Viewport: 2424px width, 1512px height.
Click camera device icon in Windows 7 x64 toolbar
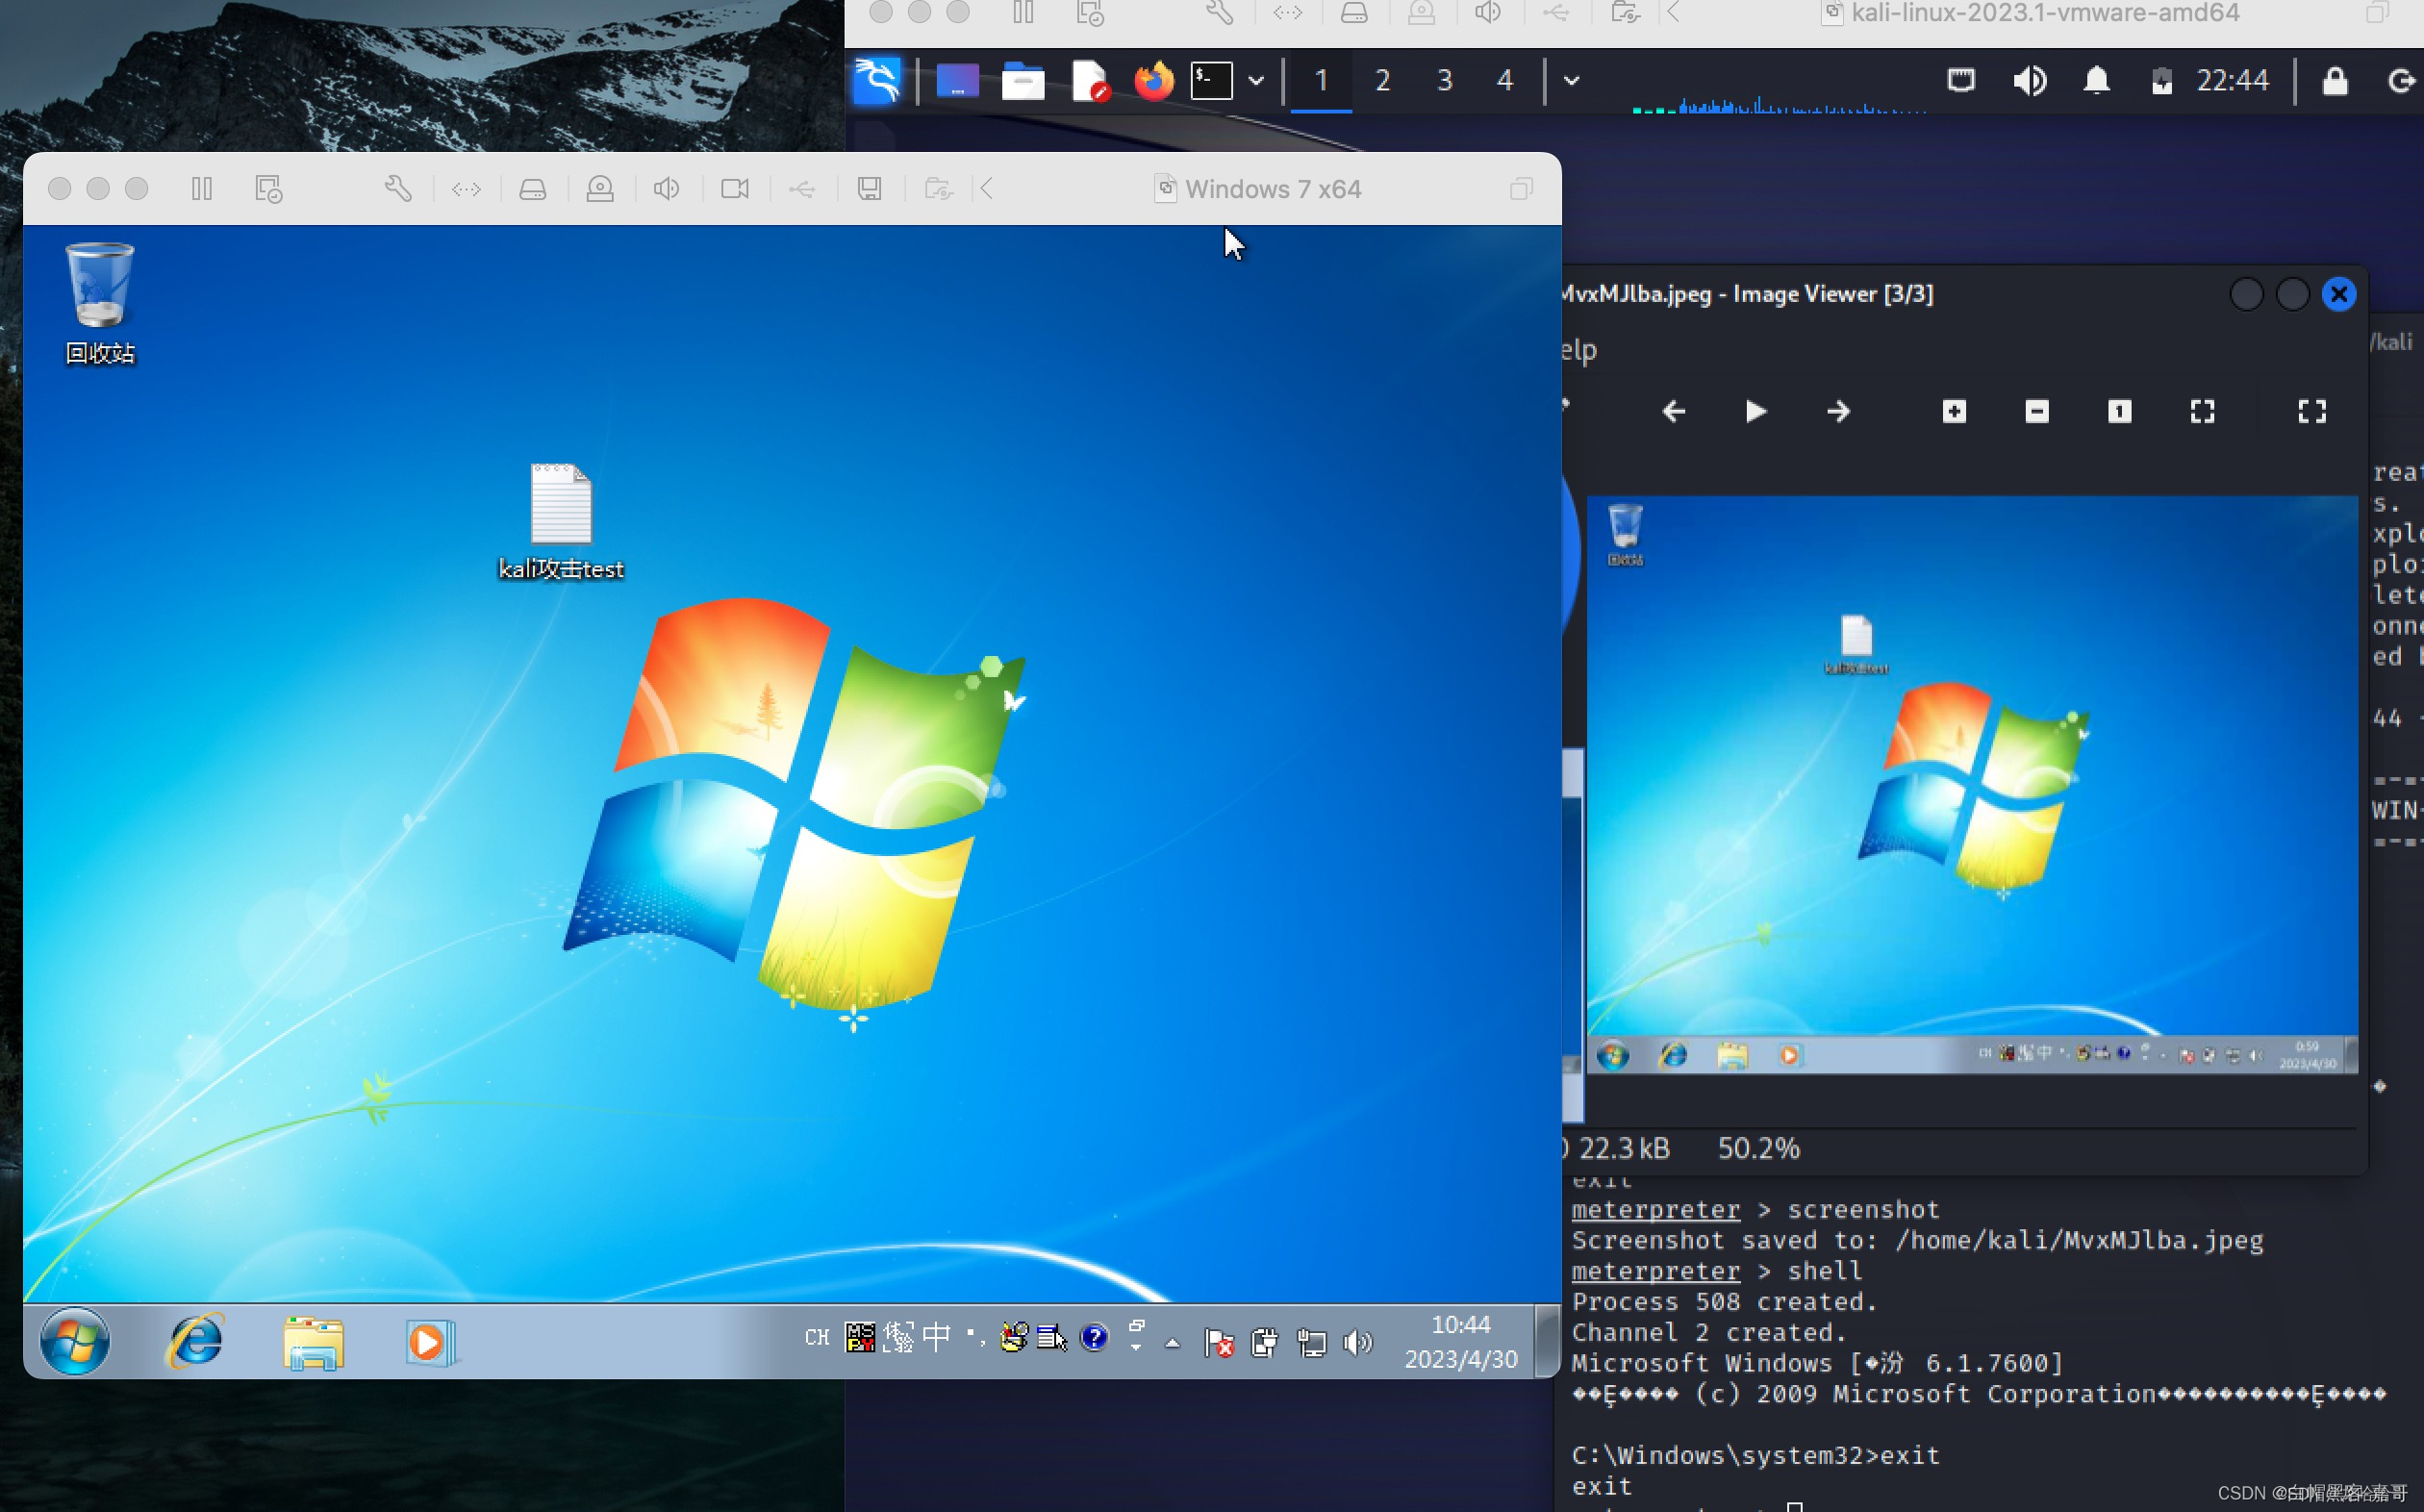(735, 189)
